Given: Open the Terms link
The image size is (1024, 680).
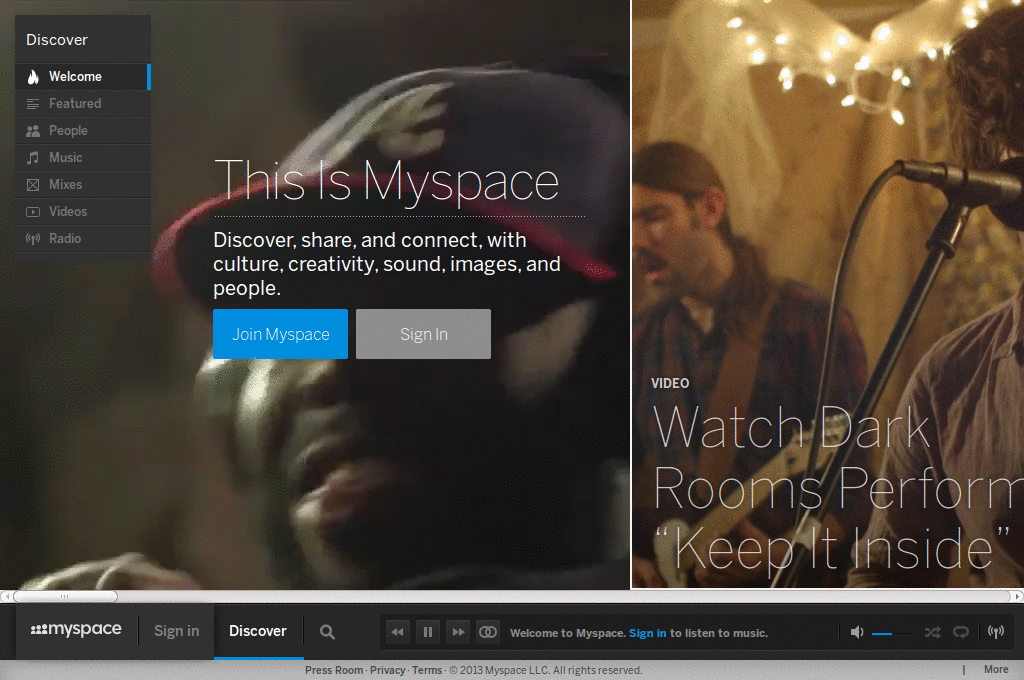Looking at the screenshot, I should click(427, 670).
